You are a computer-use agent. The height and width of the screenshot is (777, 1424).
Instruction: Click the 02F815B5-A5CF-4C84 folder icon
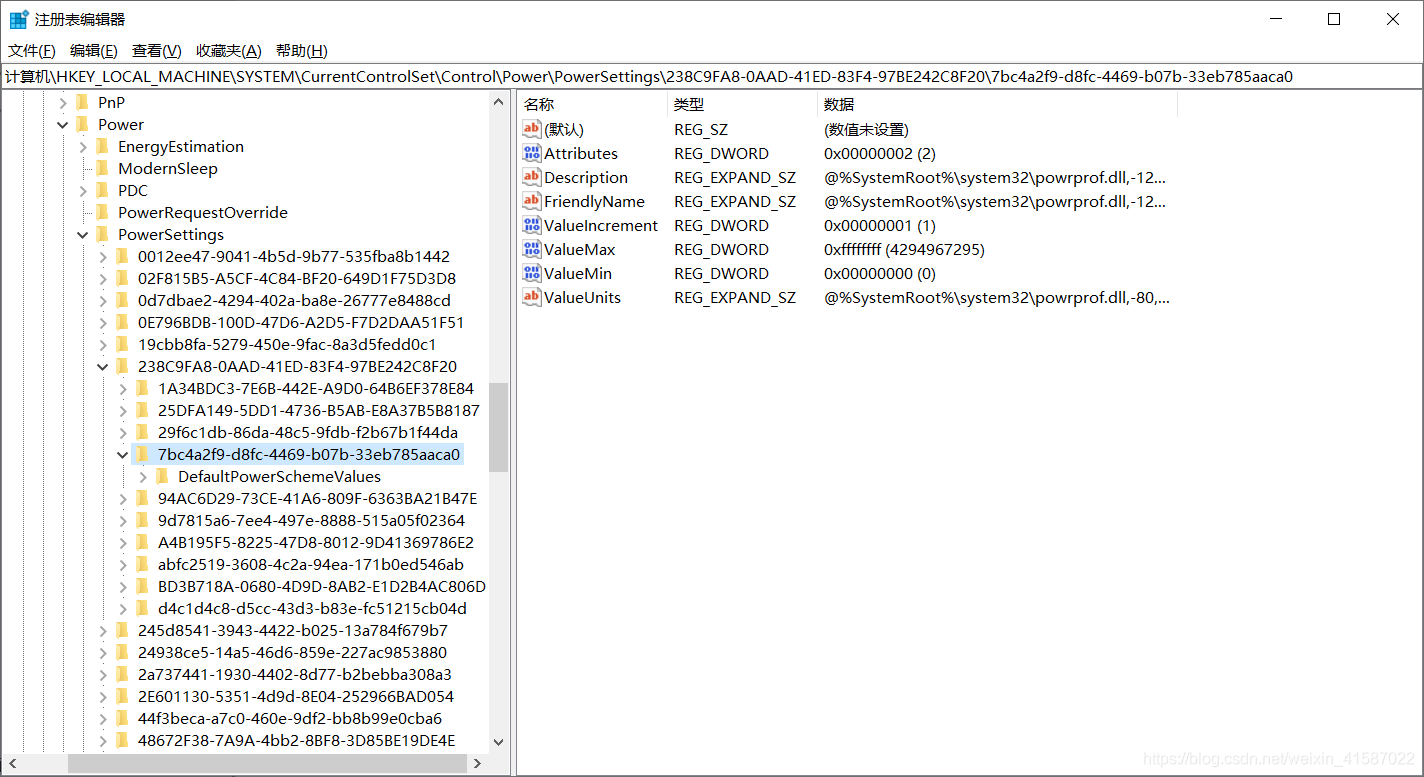tap(123, 278)
